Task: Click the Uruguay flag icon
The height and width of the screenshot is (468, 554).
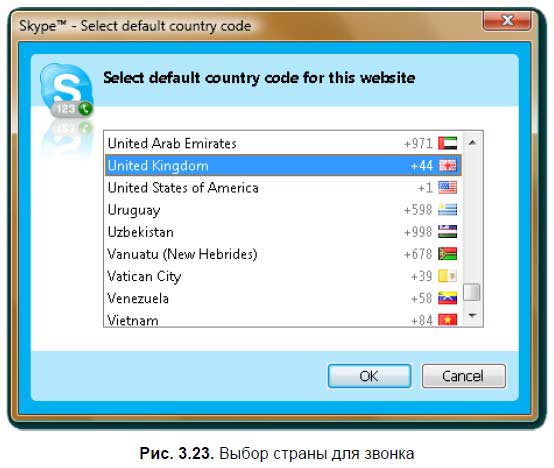Action: (x=447, y=210)
